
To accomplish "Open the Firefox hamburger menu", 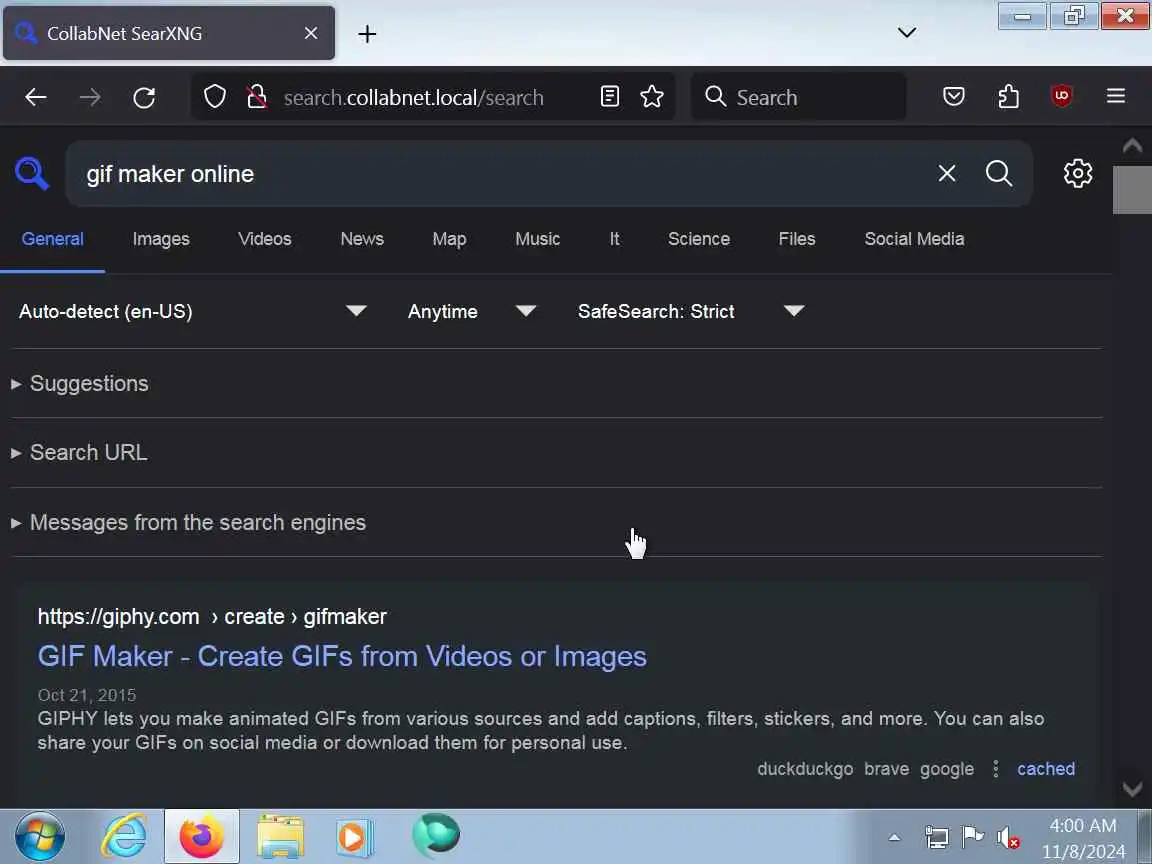I will (x=1116, y=96).
